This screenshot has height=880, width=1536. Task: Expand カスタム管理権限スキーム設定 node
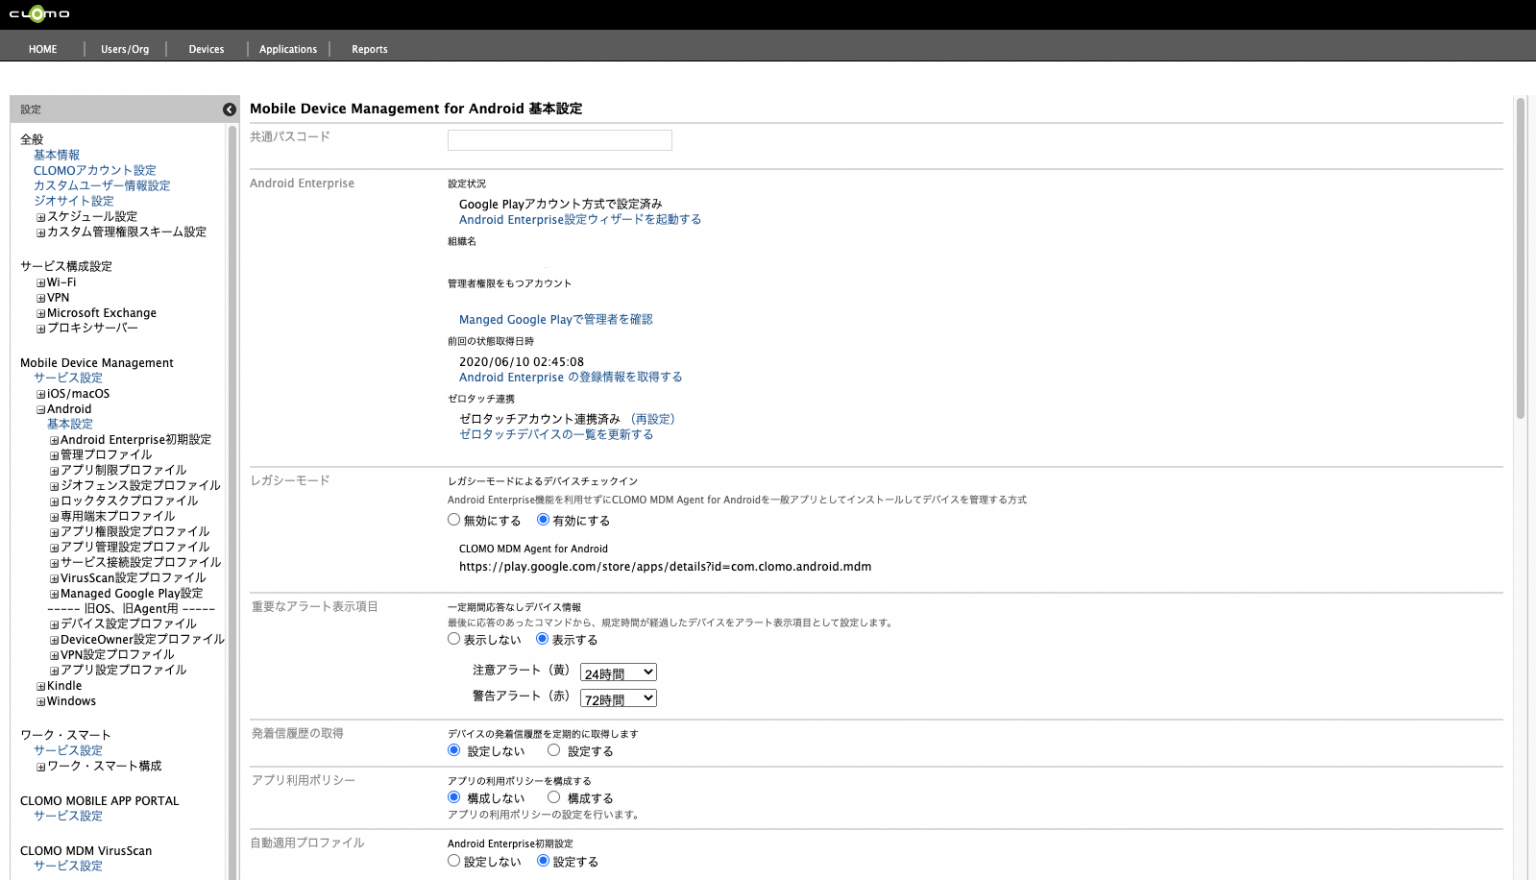[41, 233]
